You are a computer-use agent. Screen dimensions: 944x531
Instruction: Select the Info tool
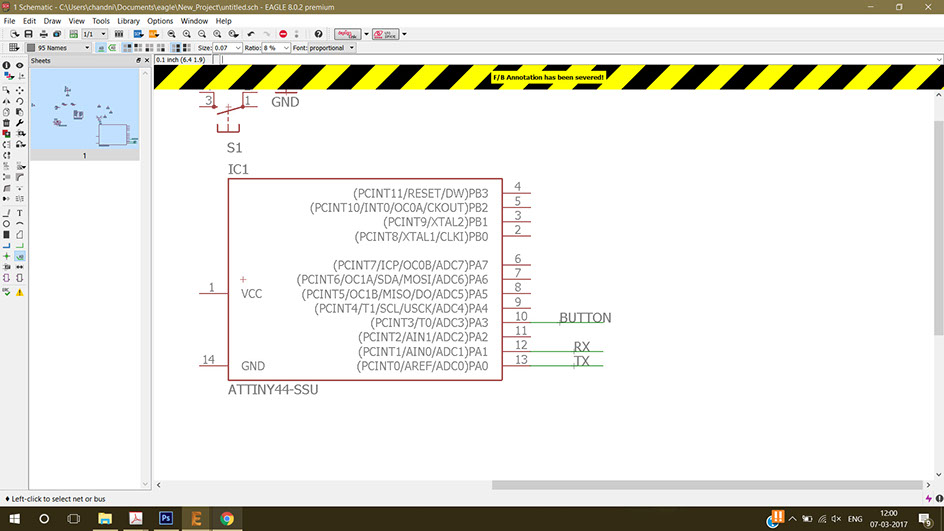pos(7,65)
